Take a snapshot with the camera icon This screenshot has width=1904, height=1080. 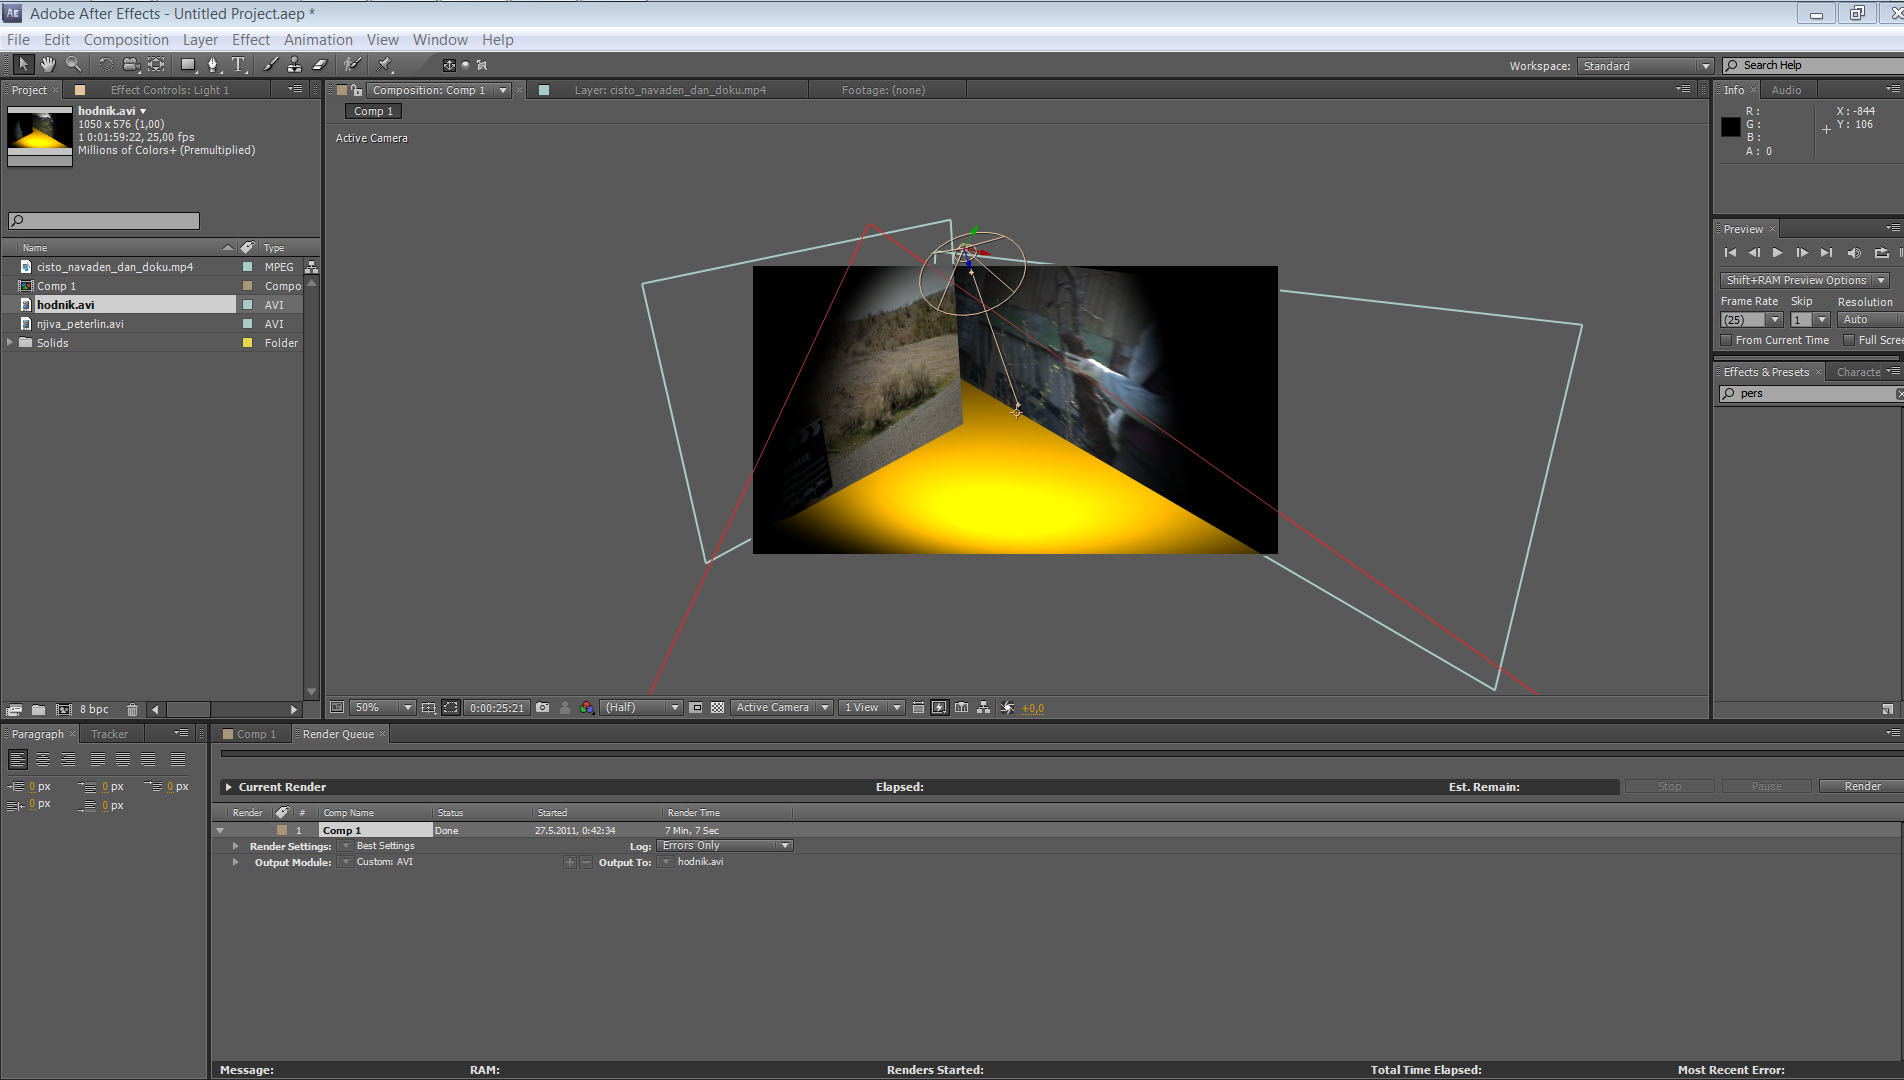point(543,708)
